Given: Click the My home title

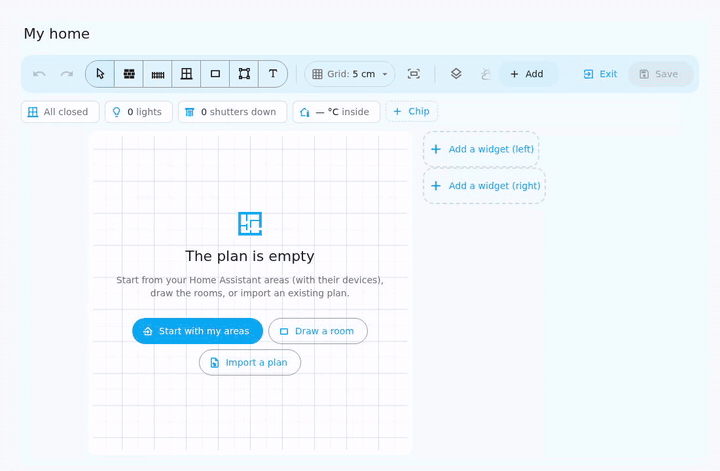Looking at the screenshot, I should coord(57,34).
